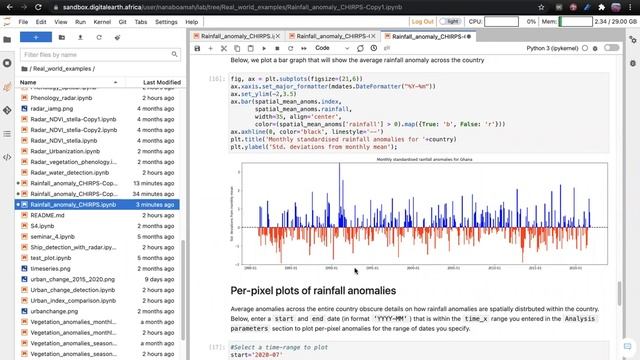Select Rainfall_anomaly_CHIRPS.ipynb in file list
640x360 pixels.
pos(97,204)
